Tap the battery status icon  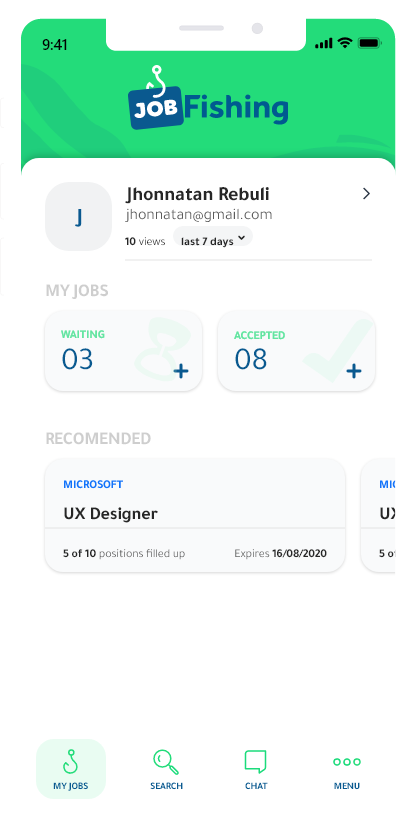click(369, 43)
